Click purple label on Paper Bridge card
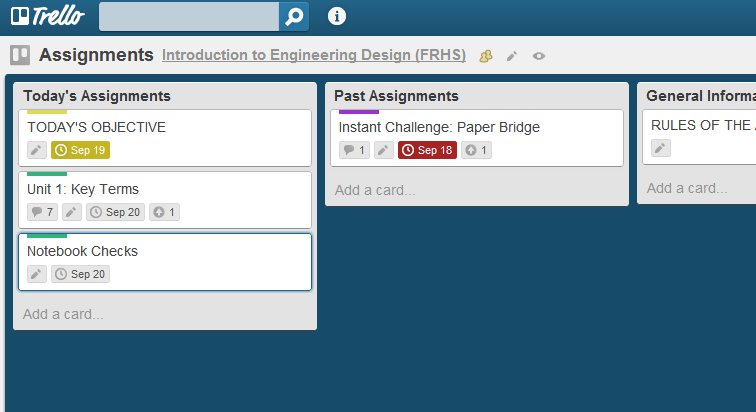Image resolution: width=756 pixels, height=412 pixels. tap(359, 112)
